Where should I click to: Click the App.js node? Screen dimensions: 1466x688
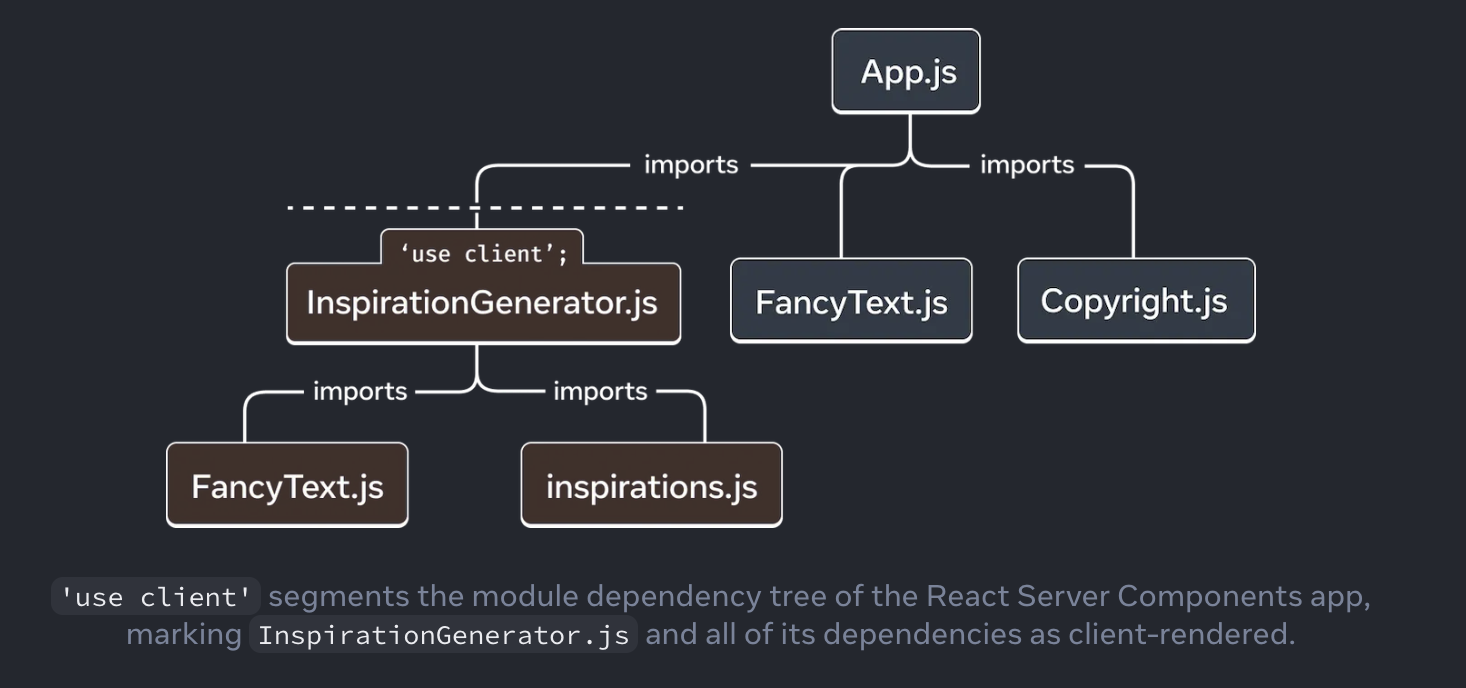tap(904, 70)
